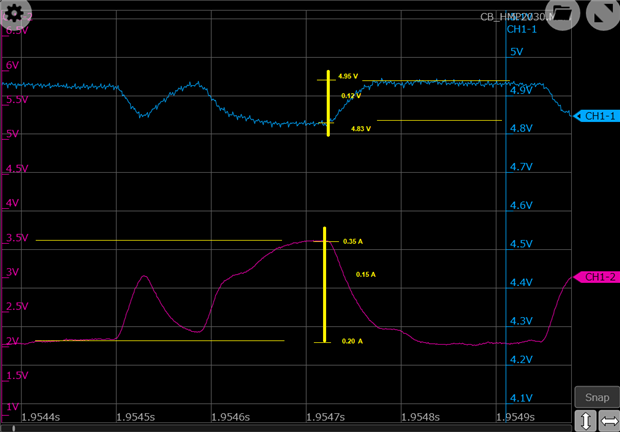Click the magenta 1V axis label
620x432 pixels.
coord(12,407)
